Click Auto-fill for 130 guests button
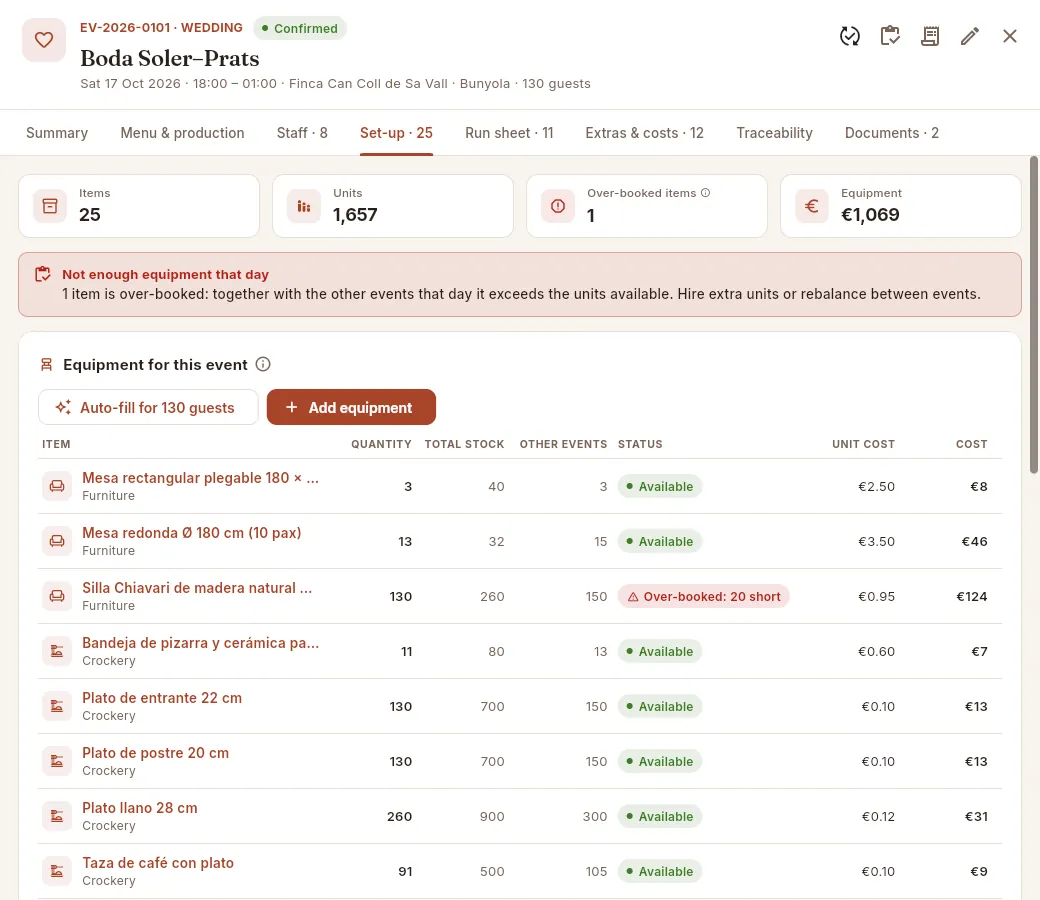The width and height of the screenshot is (1040, 900). 148,407
